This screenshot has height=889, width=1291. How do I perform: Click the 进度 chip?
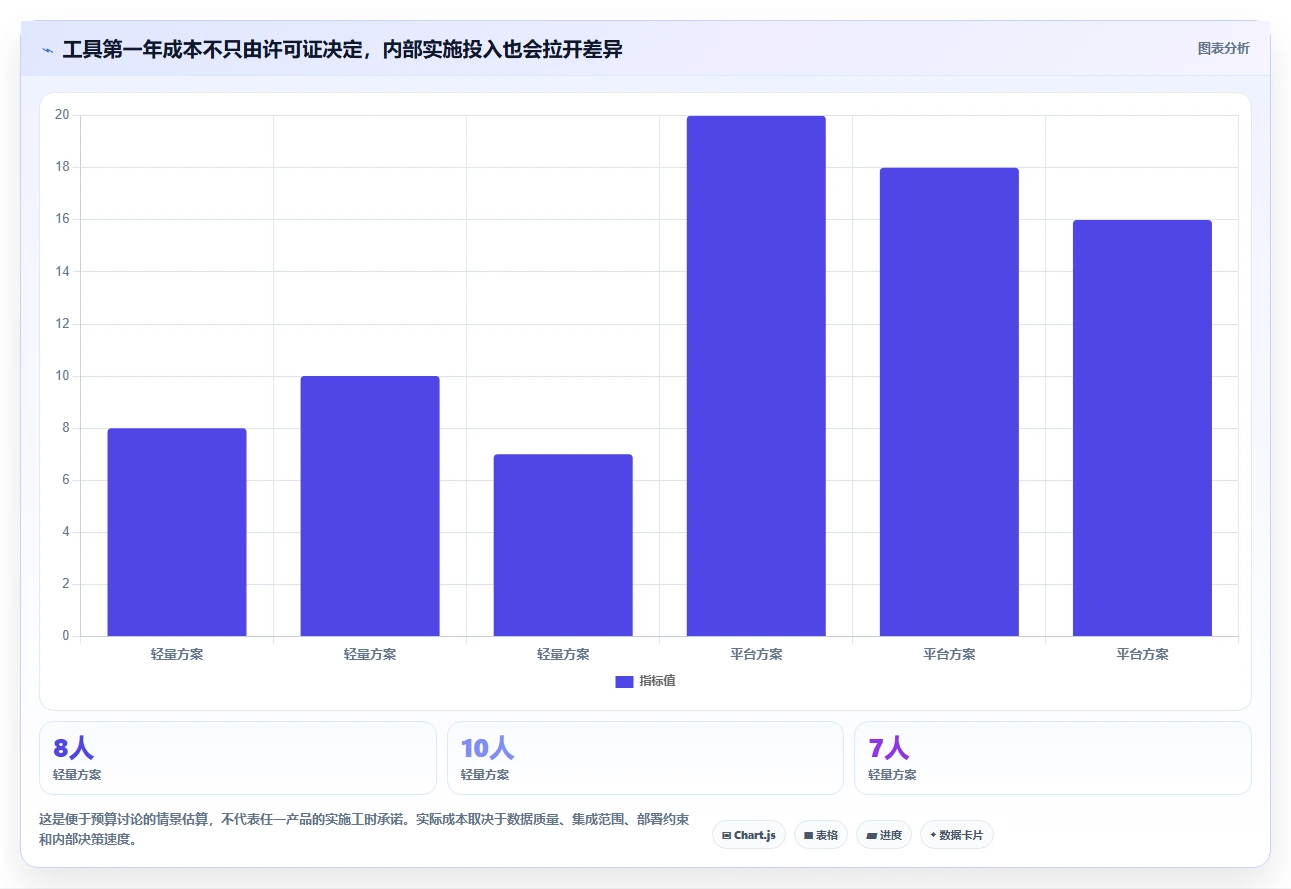point(884,835)
